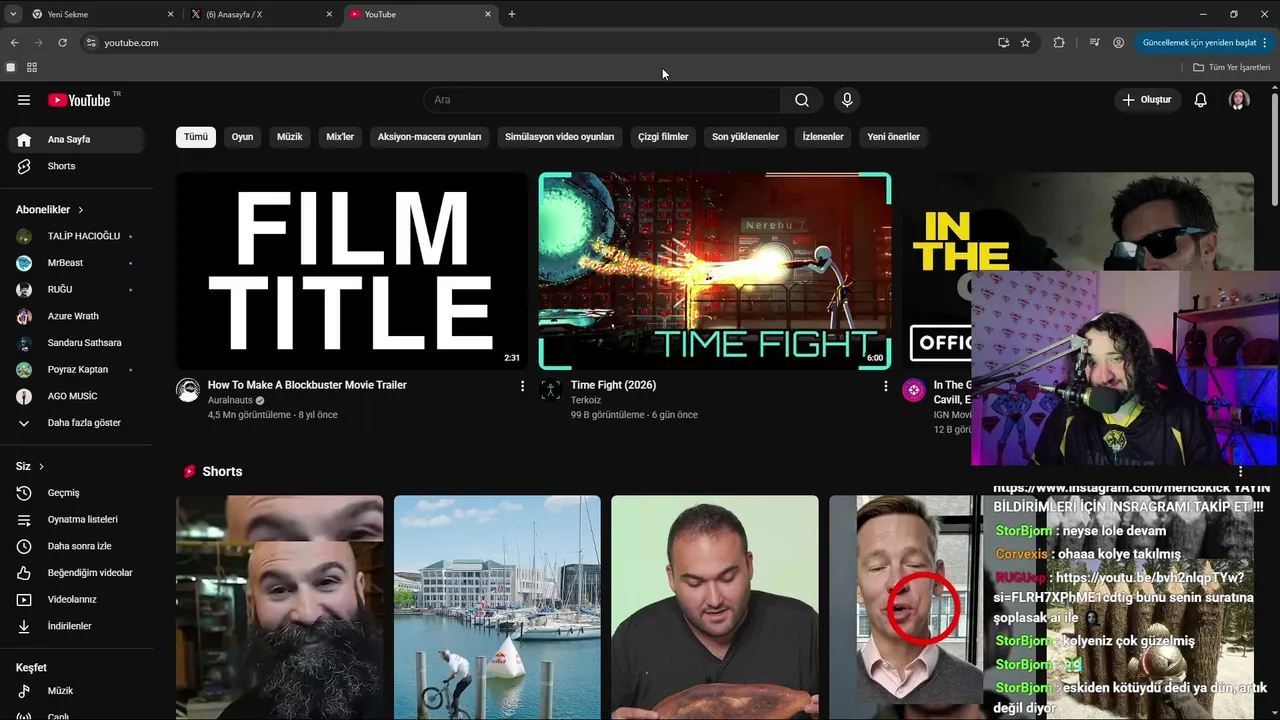Click the Terkoiz channel avatar

(x=551, y=390)
